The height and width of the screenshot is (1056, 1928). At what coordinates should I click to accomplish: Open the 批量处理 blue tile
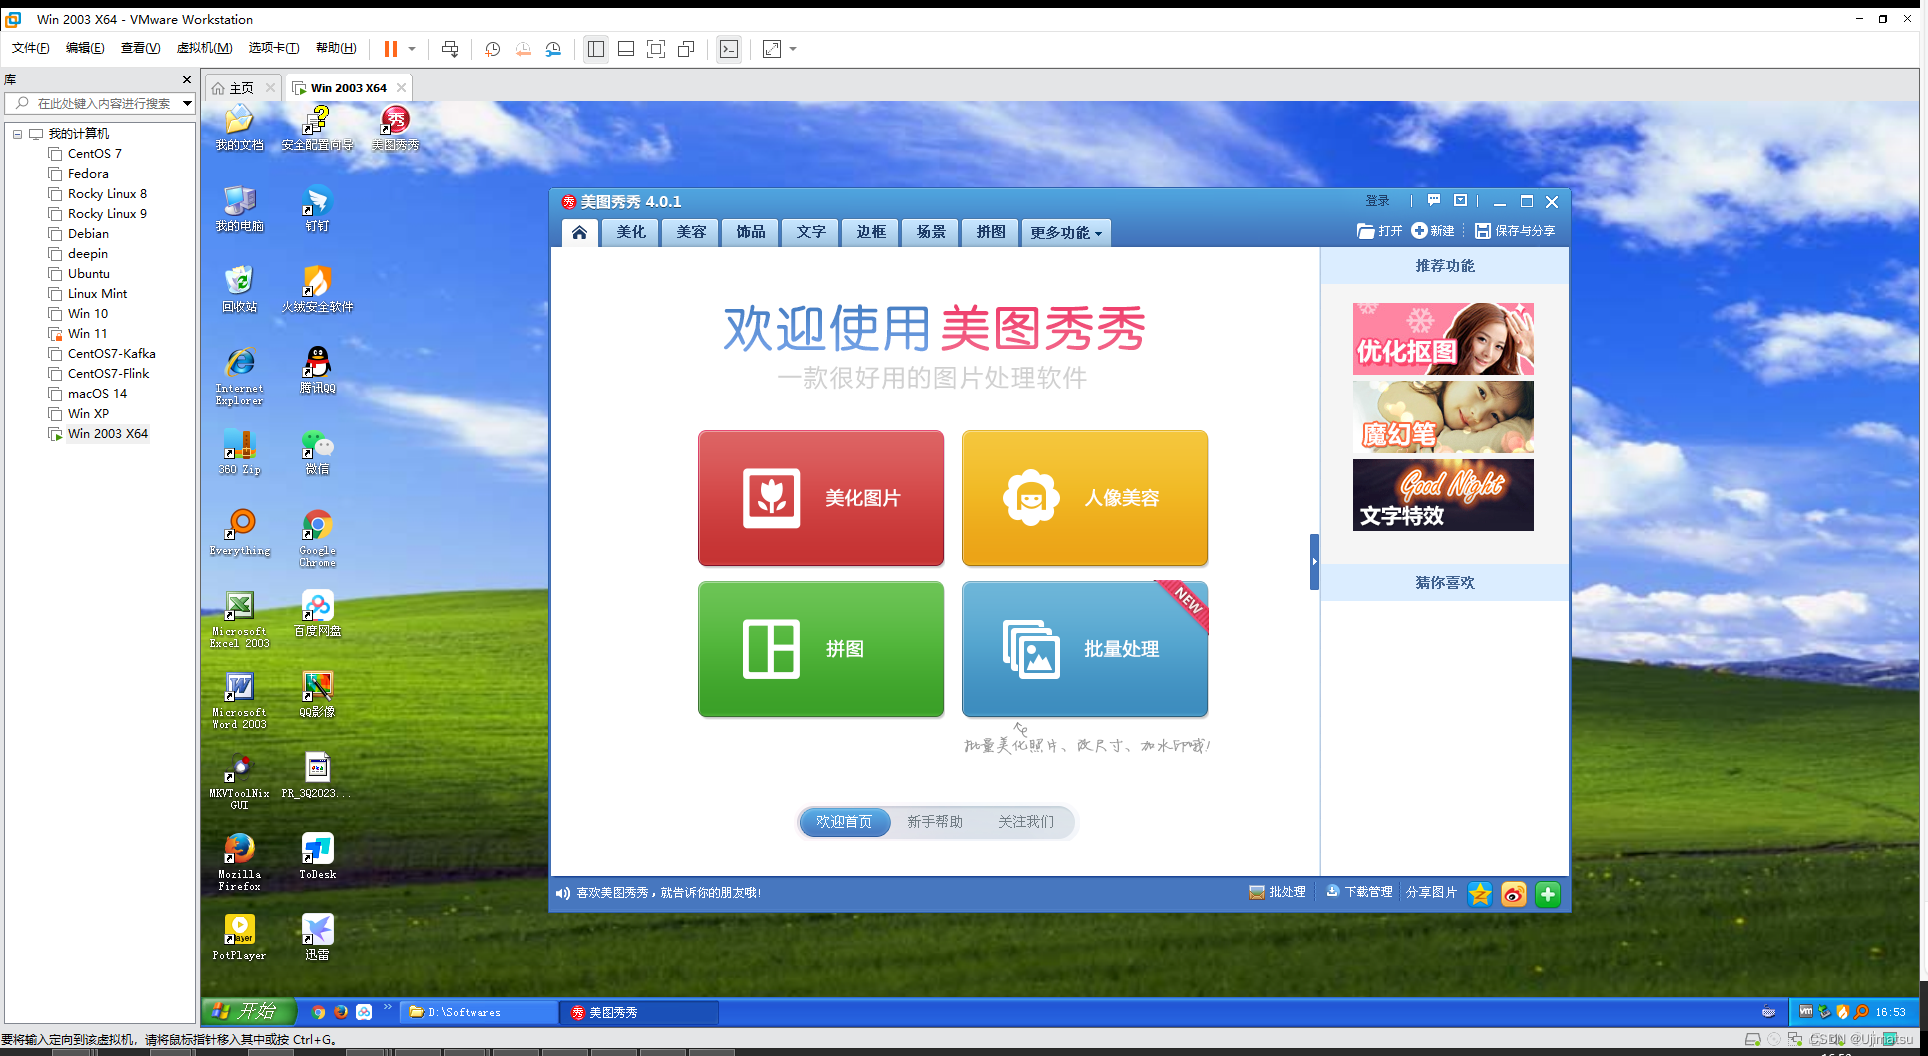[x=1085, y=649]
